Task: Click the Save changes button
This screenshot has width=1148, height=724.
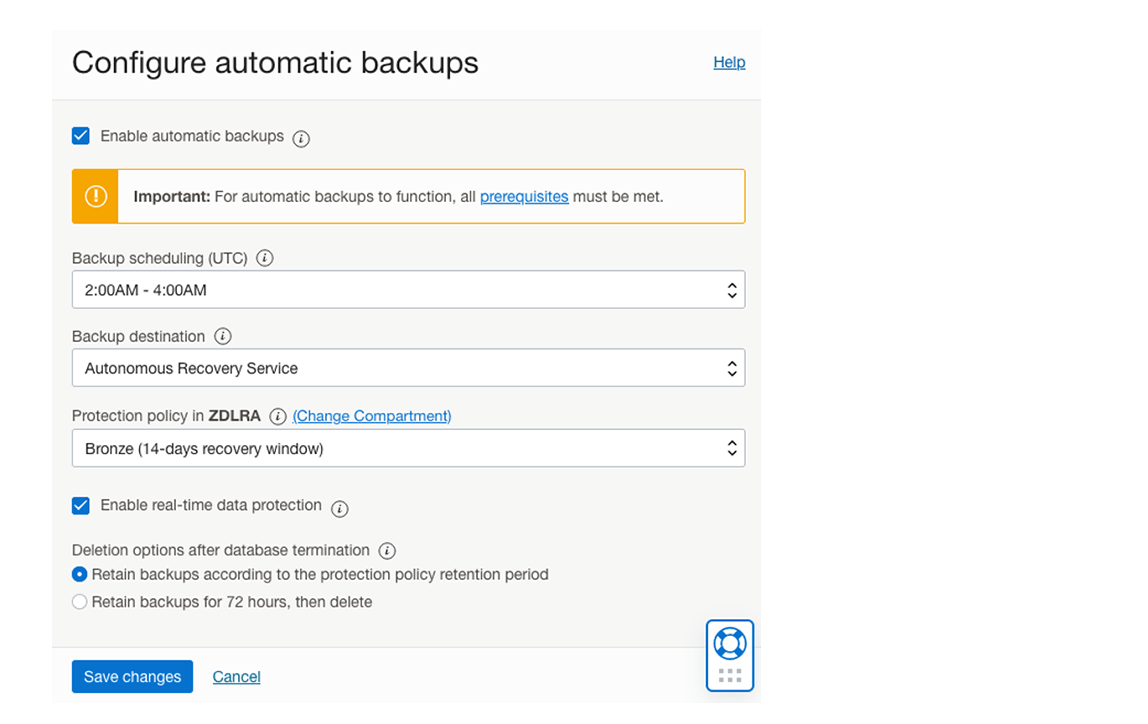Action: click(132, 677)
